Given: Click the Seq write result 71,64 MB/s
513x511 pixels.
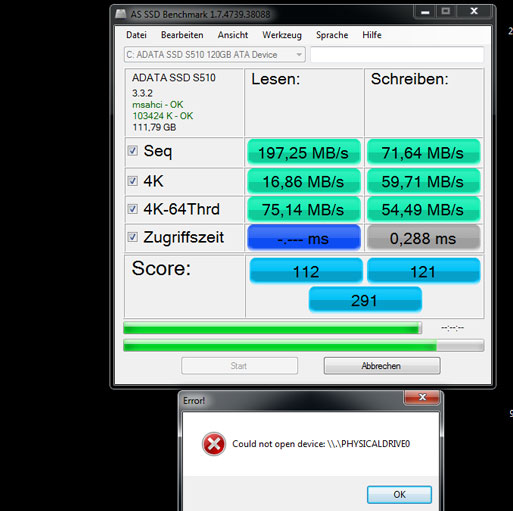Looking at the screenshot, I should coord(423,153).
